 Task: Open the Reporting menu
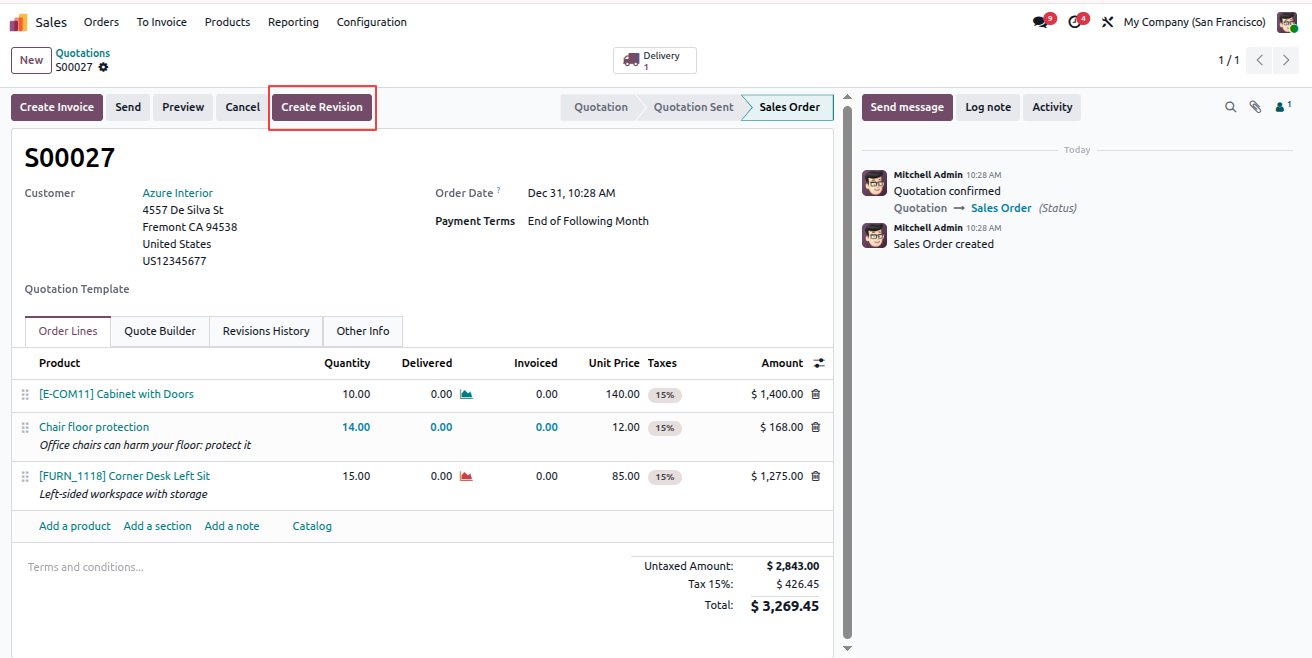coord(293,22)
